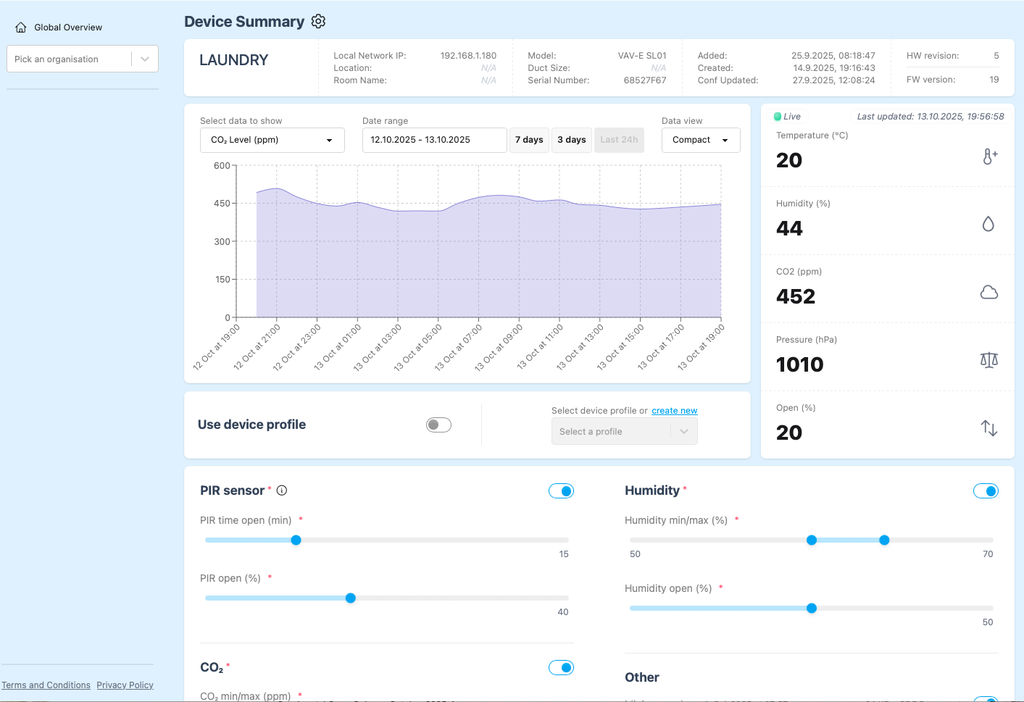Expand the Compact data view dropdown

pyautogui.click(x=700, y=140)
